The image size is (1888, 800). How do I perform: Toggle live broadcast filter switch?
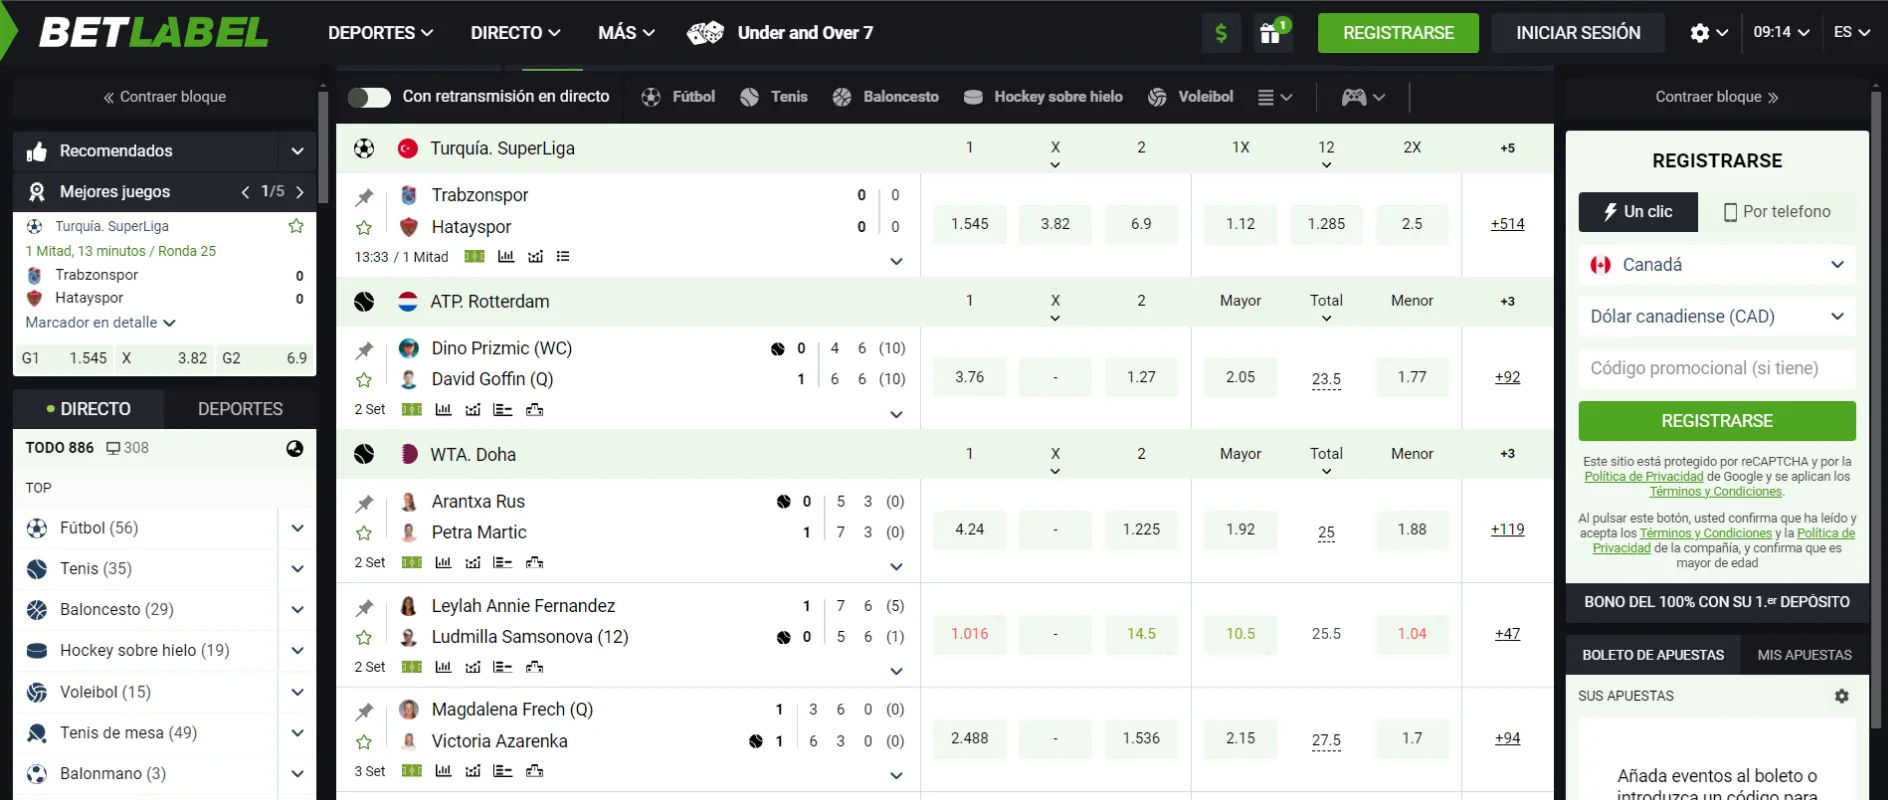(369, 97)
